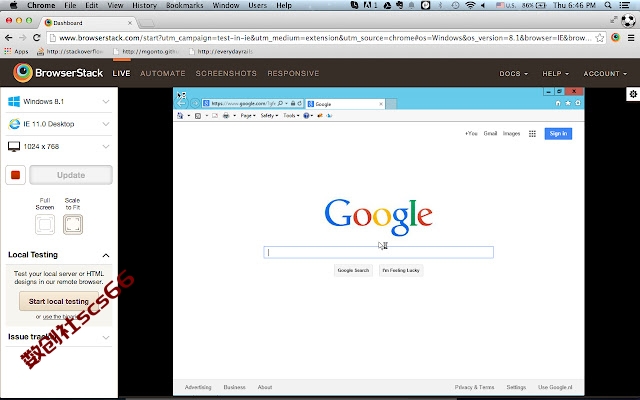Open the settings gear on the right edge
Screen dimensions: 640x400
(x=633, y=94)
